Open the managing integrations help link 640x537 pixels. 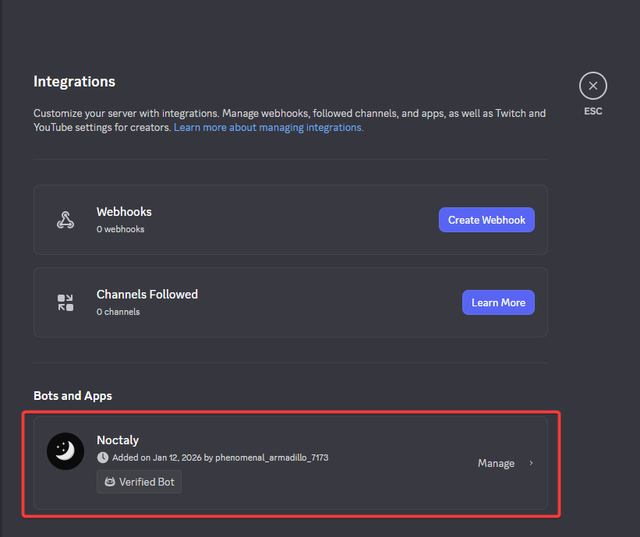[268, 127]
